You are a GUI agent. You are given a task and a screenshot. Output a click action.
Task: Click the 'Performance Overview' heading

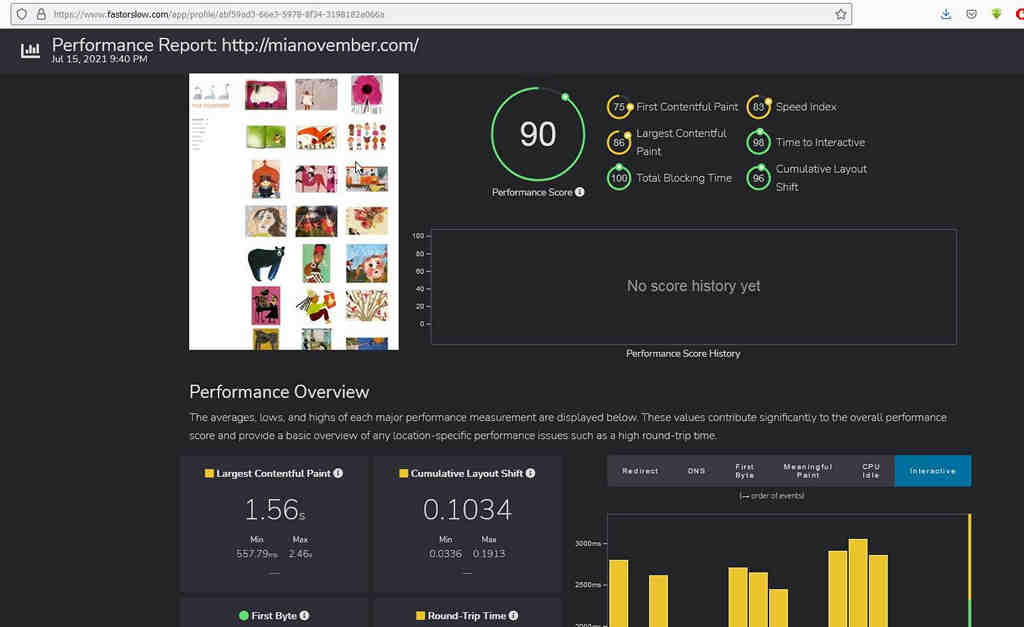tap(280, 392)
